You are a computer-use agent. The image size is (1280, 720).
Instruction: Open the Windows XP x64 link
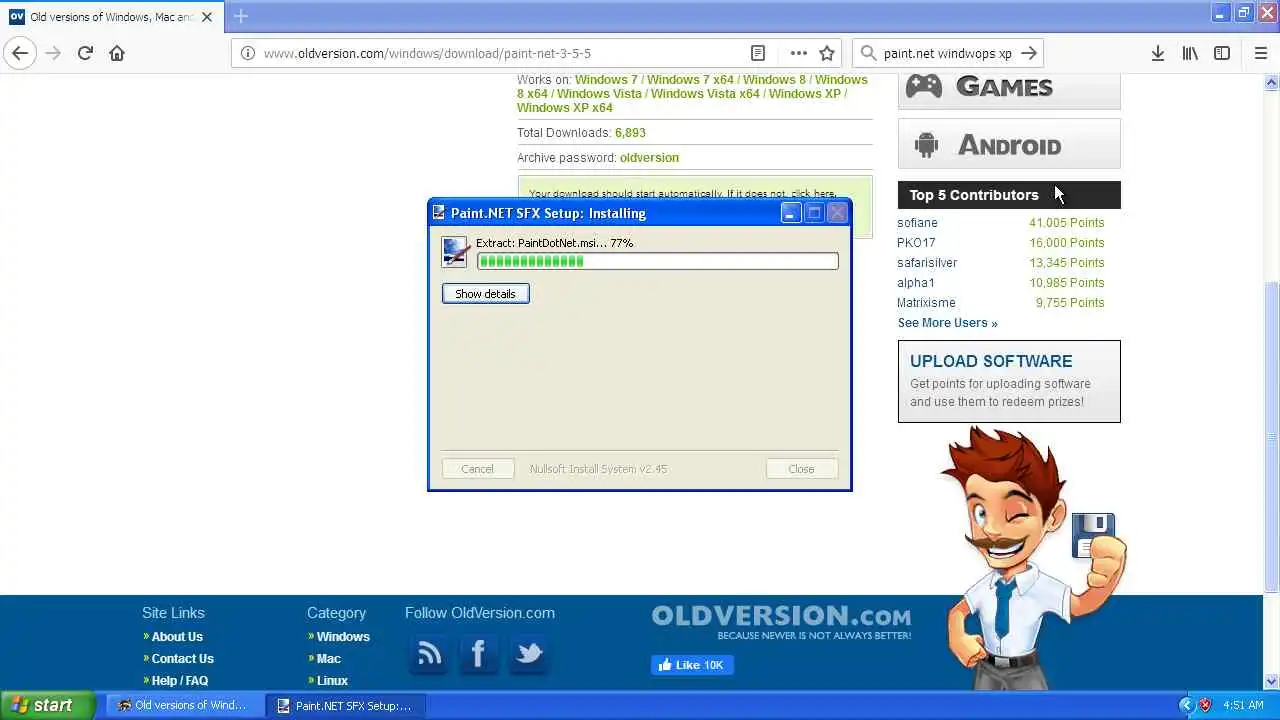tap(565, 108)
